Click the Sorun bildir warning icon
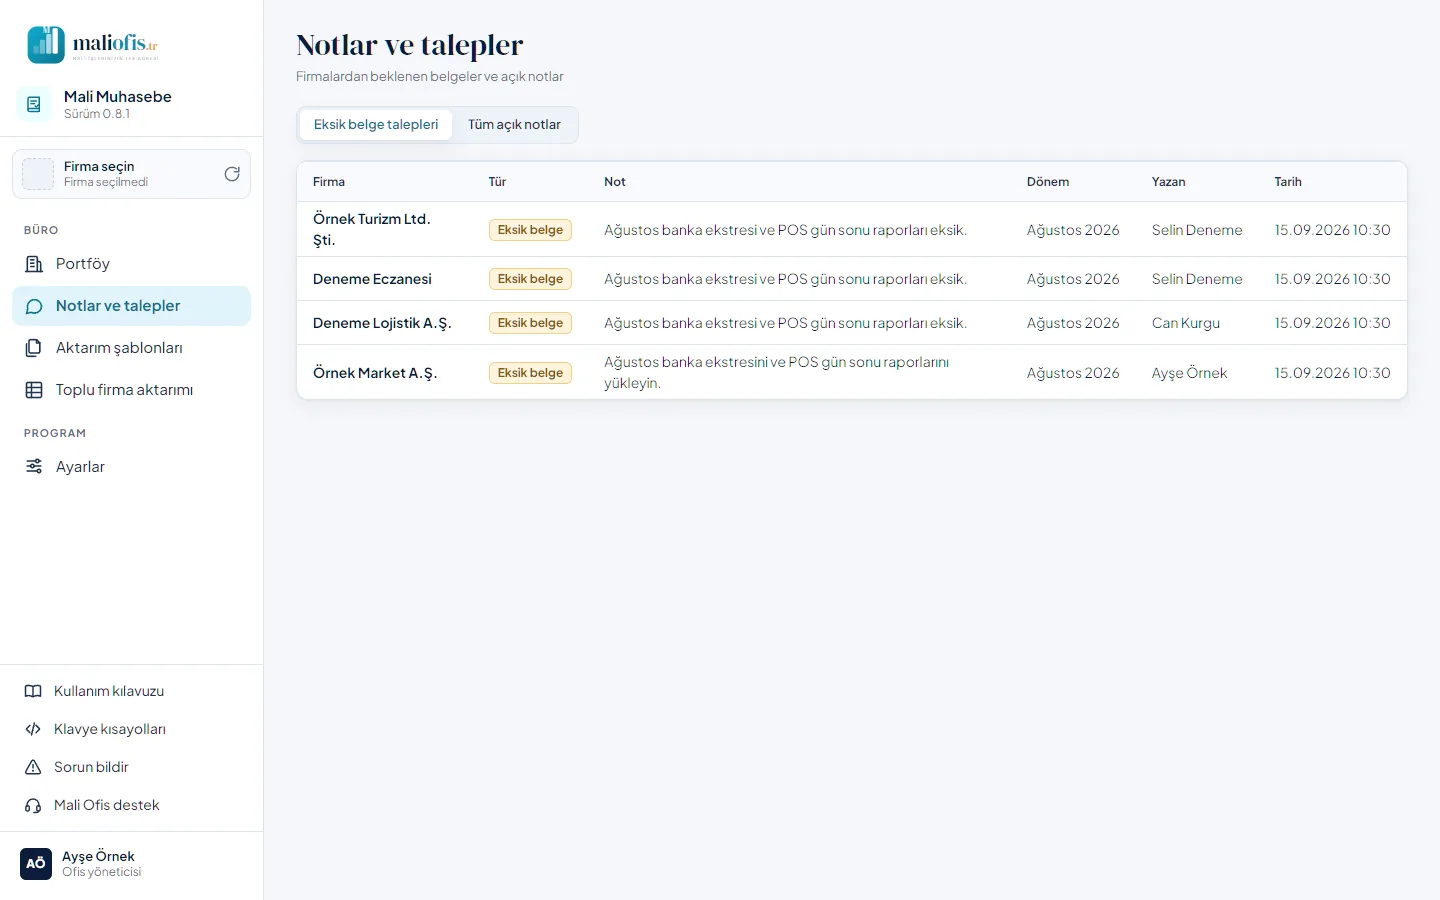Screen dimensions: 1440x900 33,767
